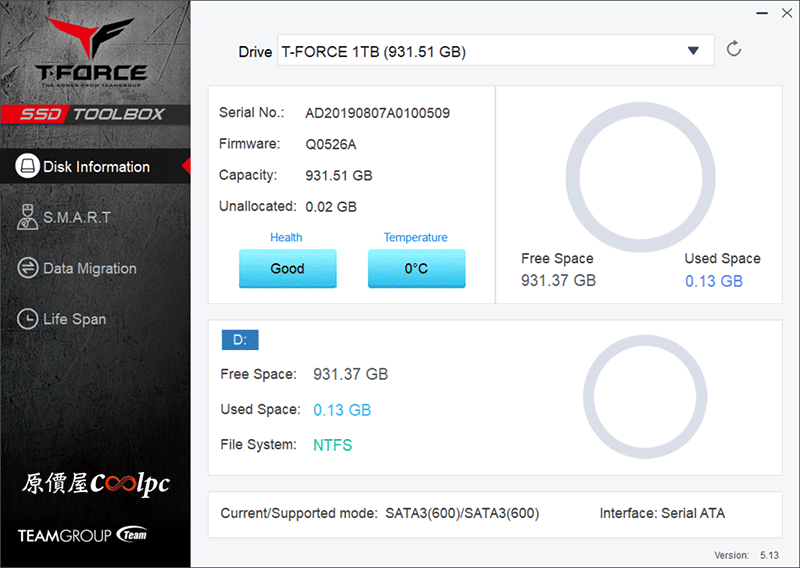Screen dimensions: 800x568
Task: Click Interface: Serial ATA text
Action: (662, 513)
